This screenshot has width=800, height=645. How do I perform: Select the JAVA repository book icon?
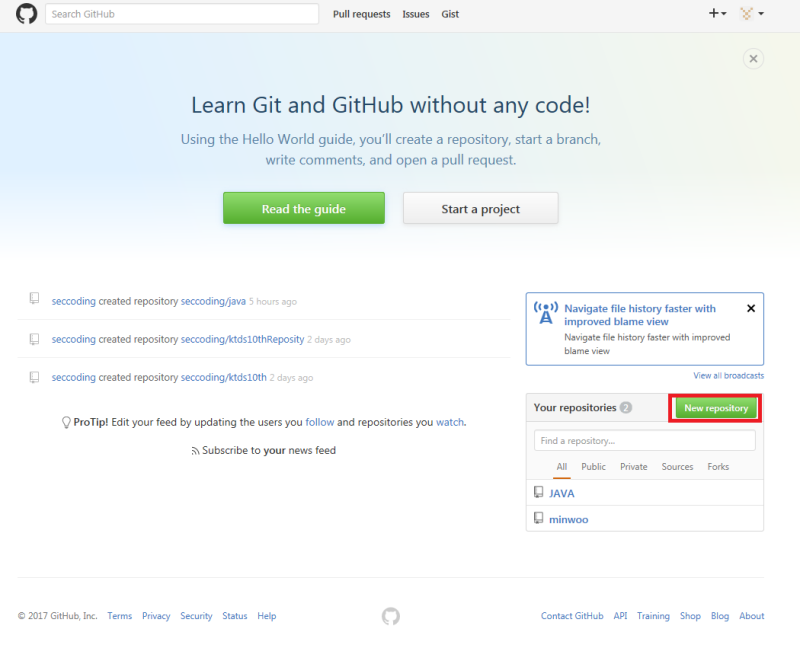click(x=539, y=492)
